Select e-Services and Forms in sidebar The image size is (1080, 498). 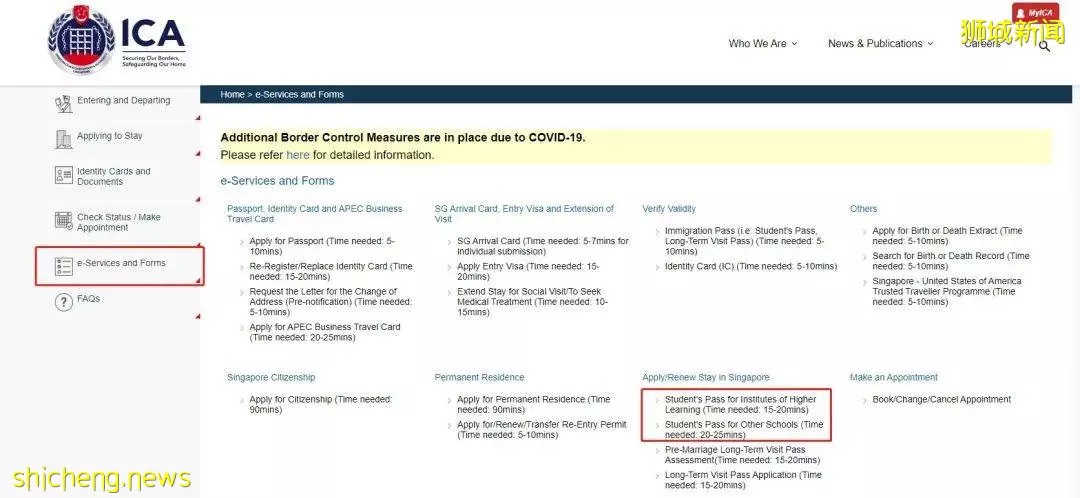[x=121, y=263]
